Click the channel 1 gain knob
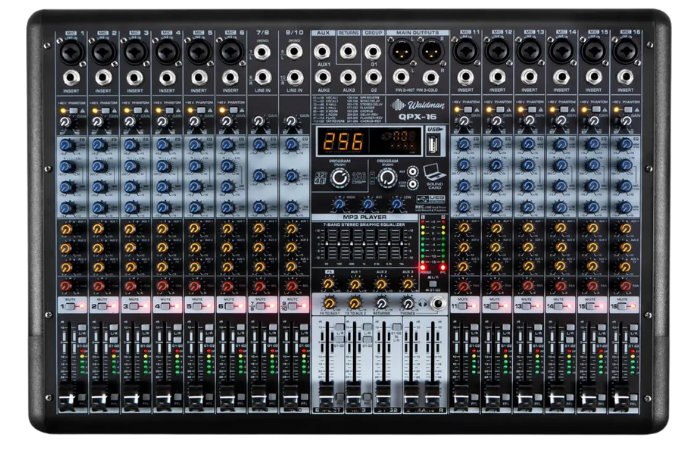The width and height of the screenshot is (700, 450). 66,122
